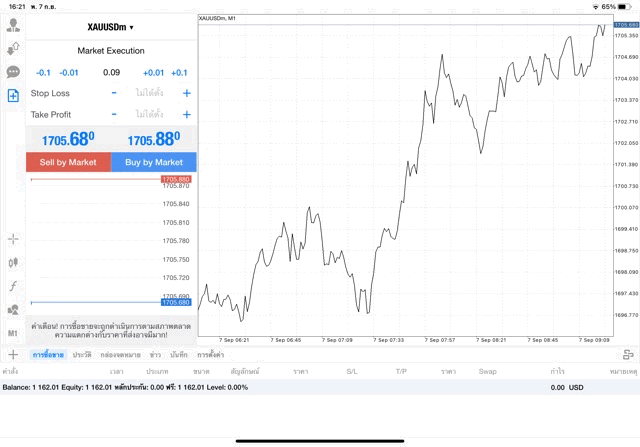640x447 pixels.
Task: Open the M1 timeframe selector
Action: click(x=13, y=333)
